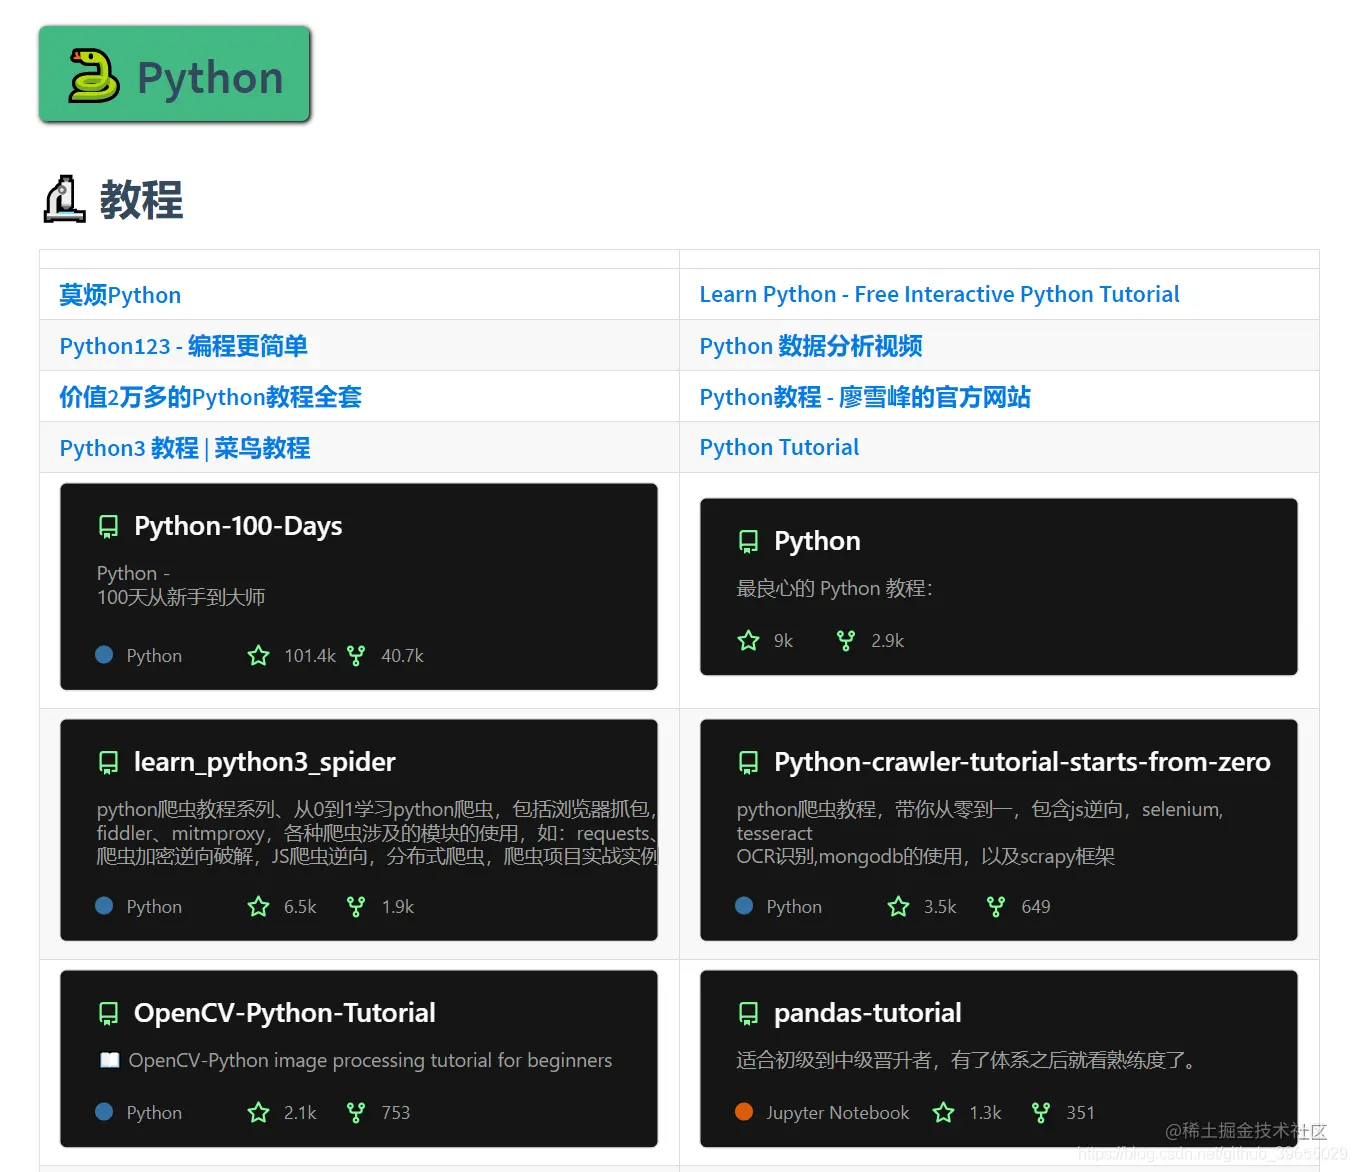Click the green Python badge button
This screenshot has width=1357, height=1172.
coord(175,75)
